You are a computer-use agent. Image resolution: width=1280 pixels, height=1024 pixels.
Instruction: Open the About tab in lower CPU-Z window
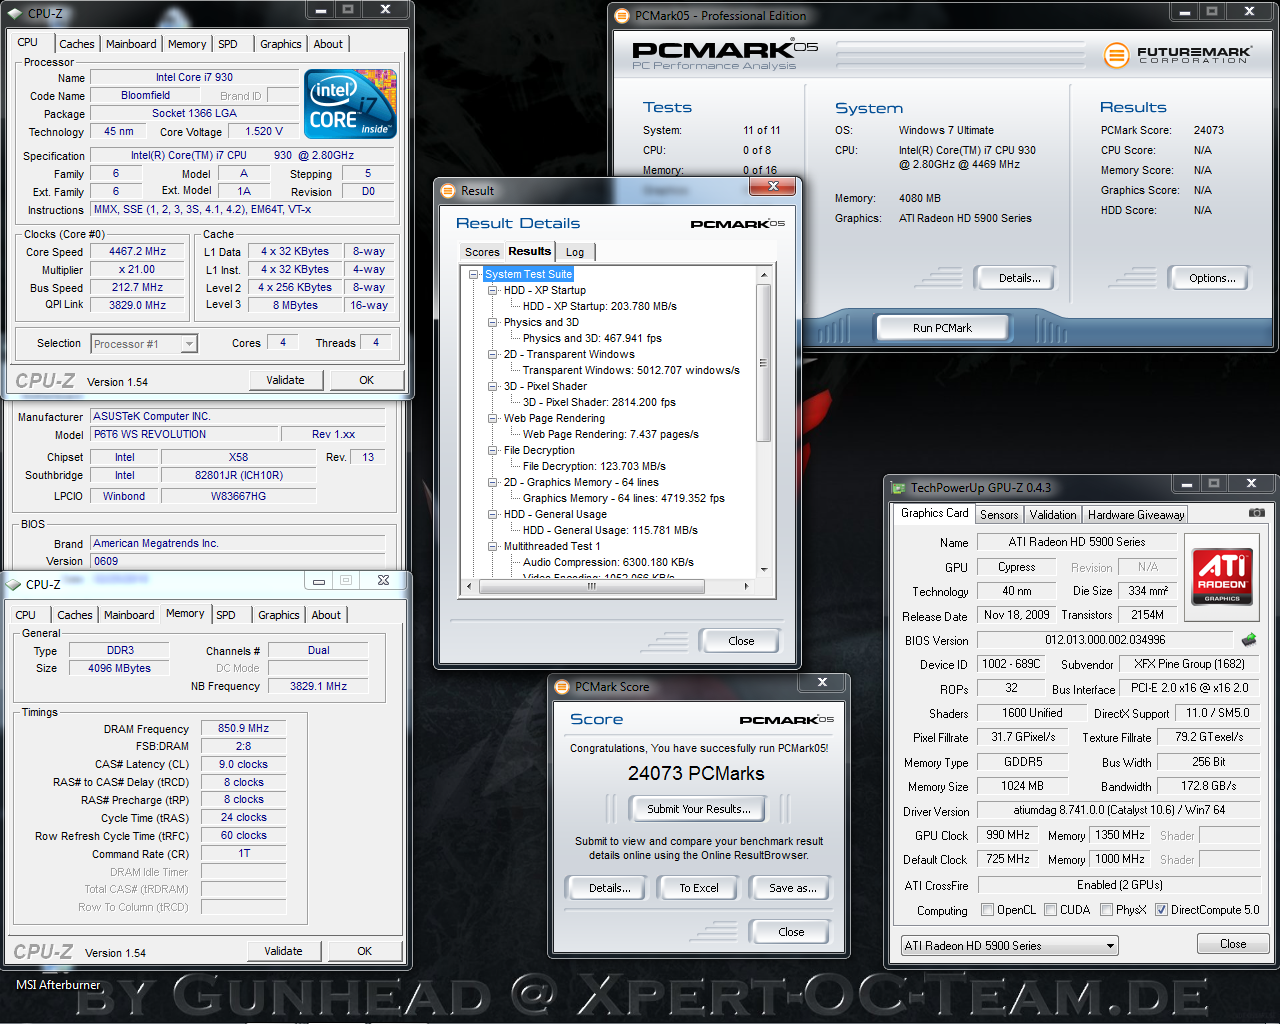326,615
